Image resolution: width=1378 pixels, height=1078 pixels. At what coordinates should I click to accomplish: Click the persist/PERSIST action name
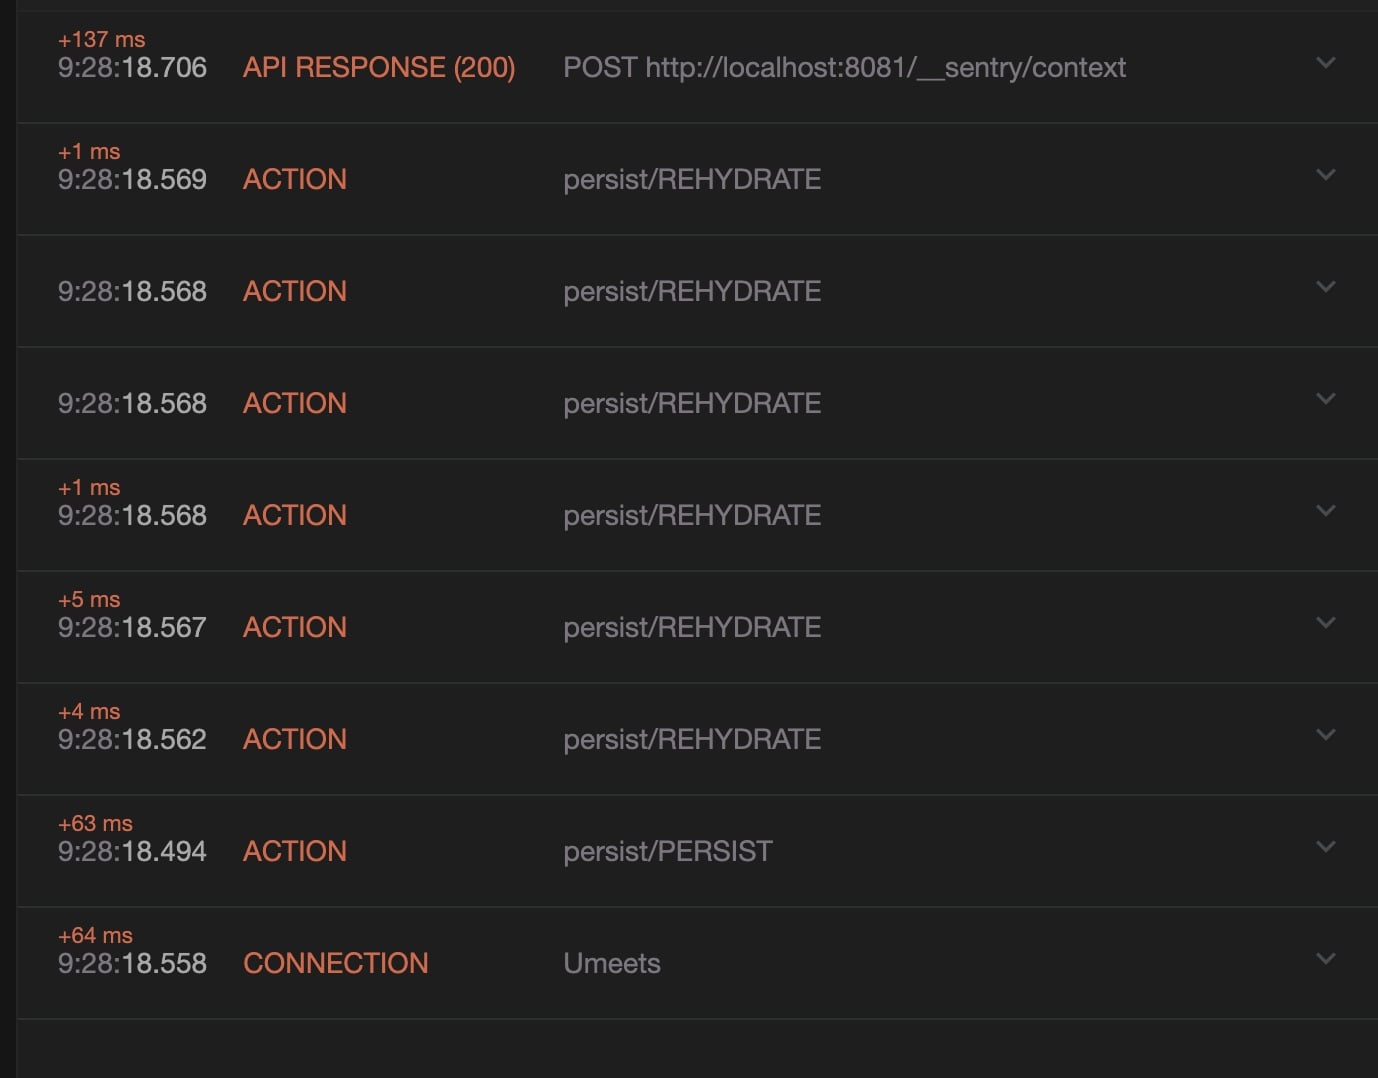tap(667, 851)
